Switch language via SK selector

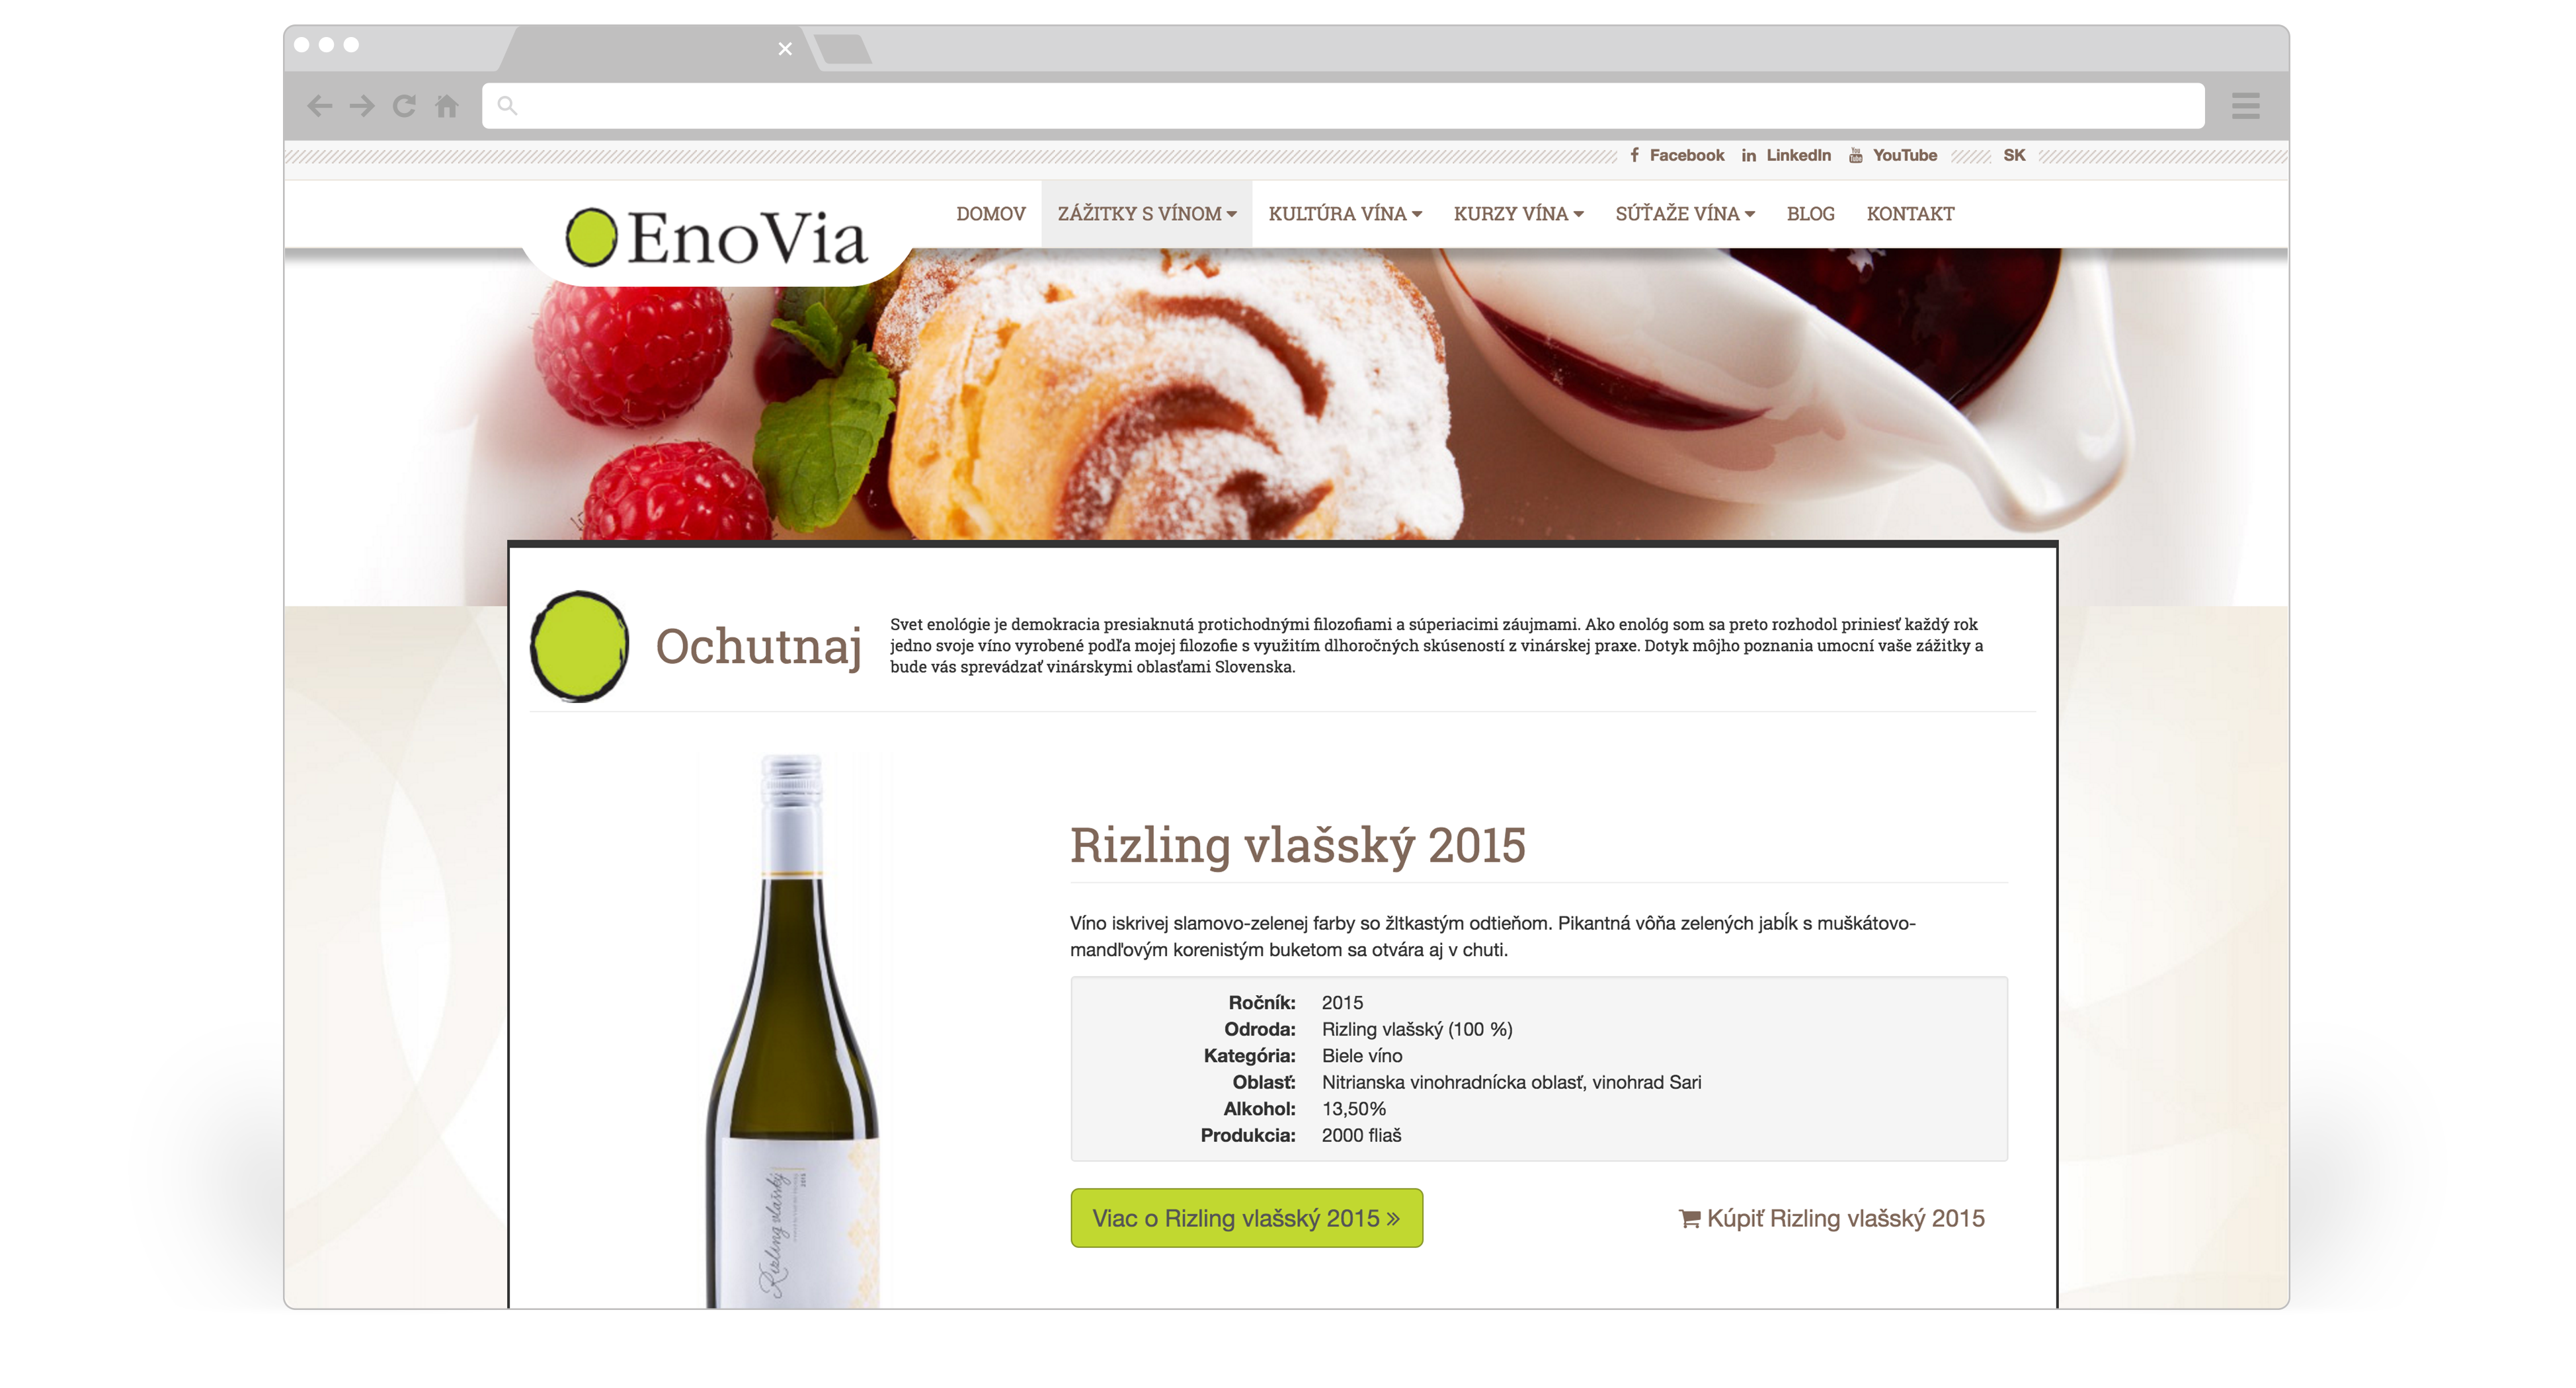click(2014, 155)
